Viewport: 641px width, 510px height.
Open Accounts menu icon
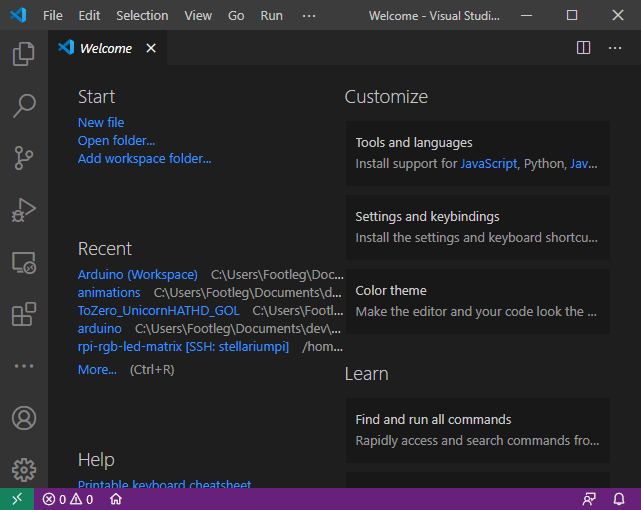click(24, 418)
